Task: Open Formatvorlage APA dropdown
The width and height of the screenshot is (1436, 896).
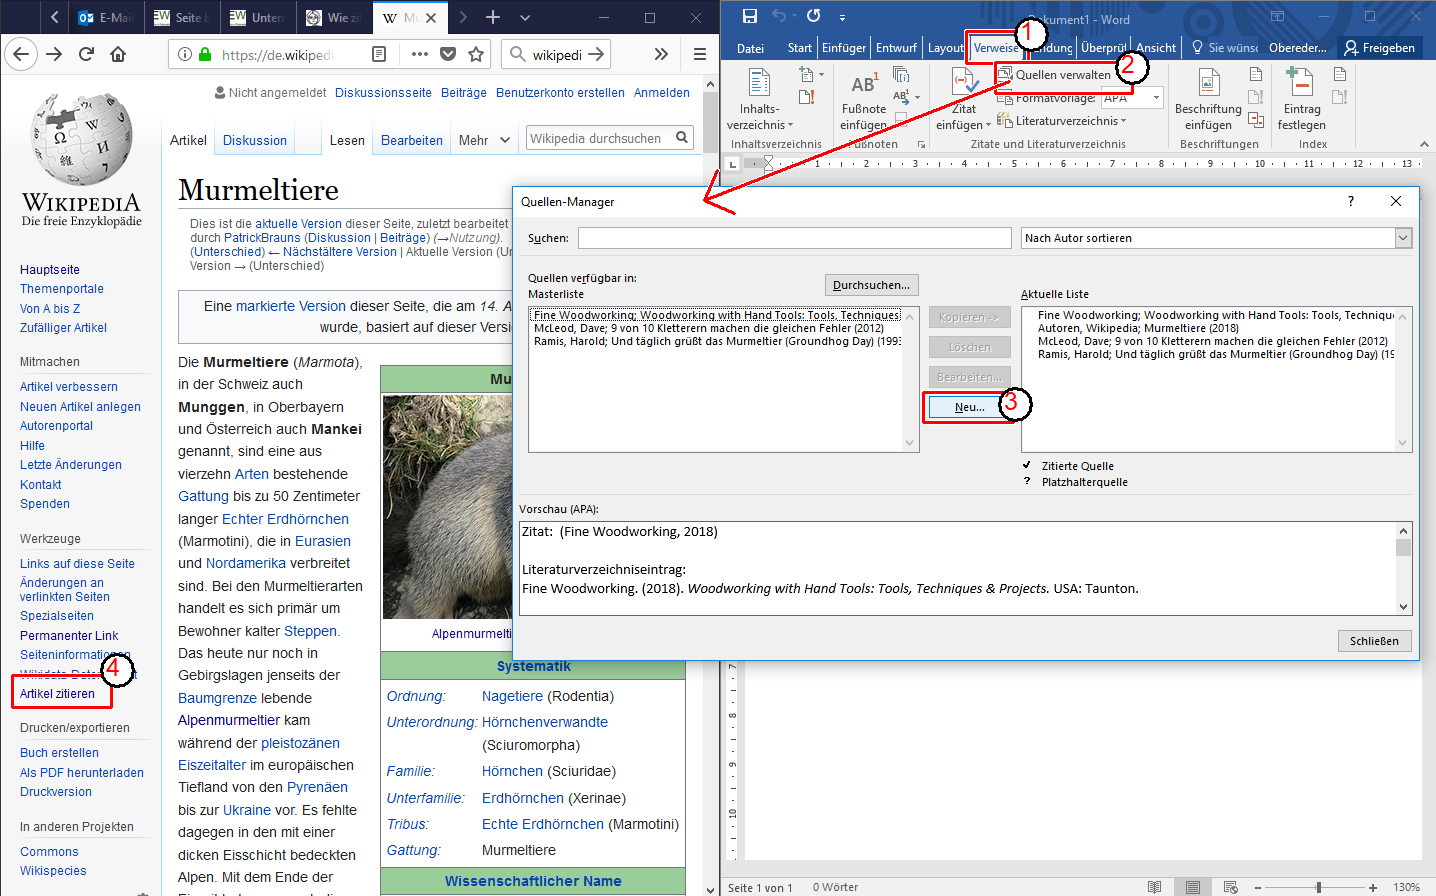Action: (1156, 97)
